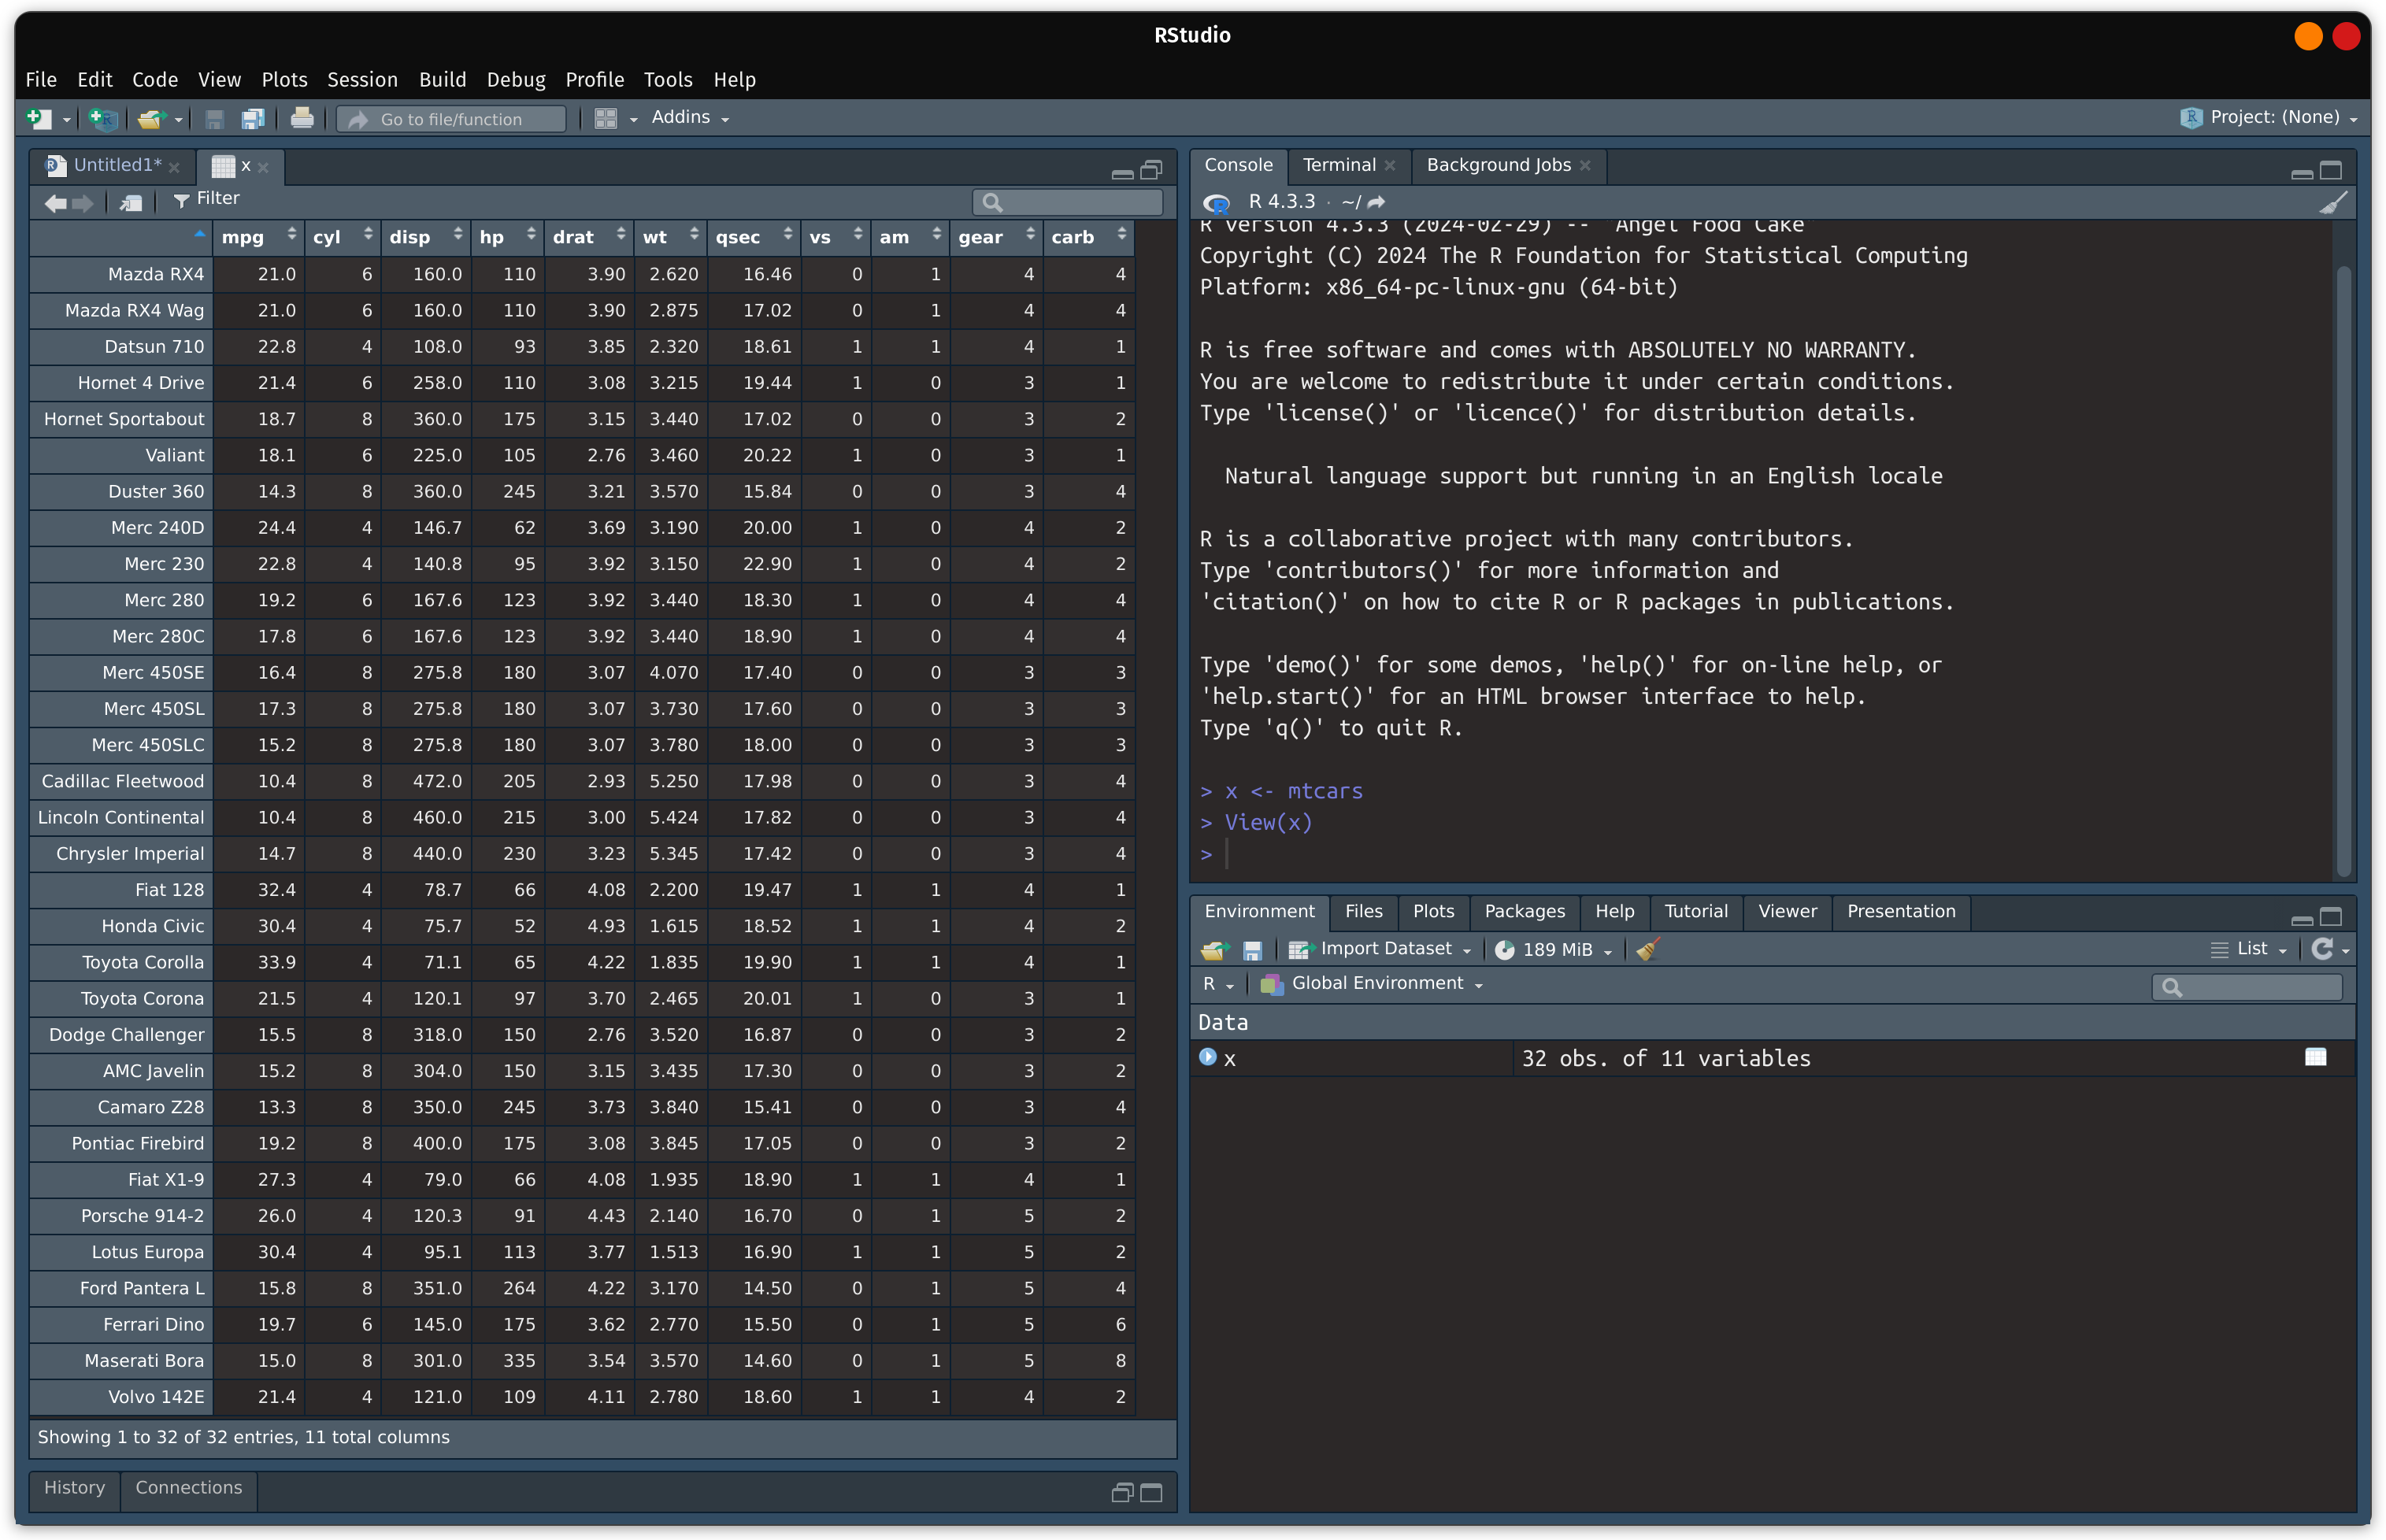Pop out the data view to a new window
The height and width of the screenshot is (1540, 2386).
pyautogui.click(x=129, y=202)
